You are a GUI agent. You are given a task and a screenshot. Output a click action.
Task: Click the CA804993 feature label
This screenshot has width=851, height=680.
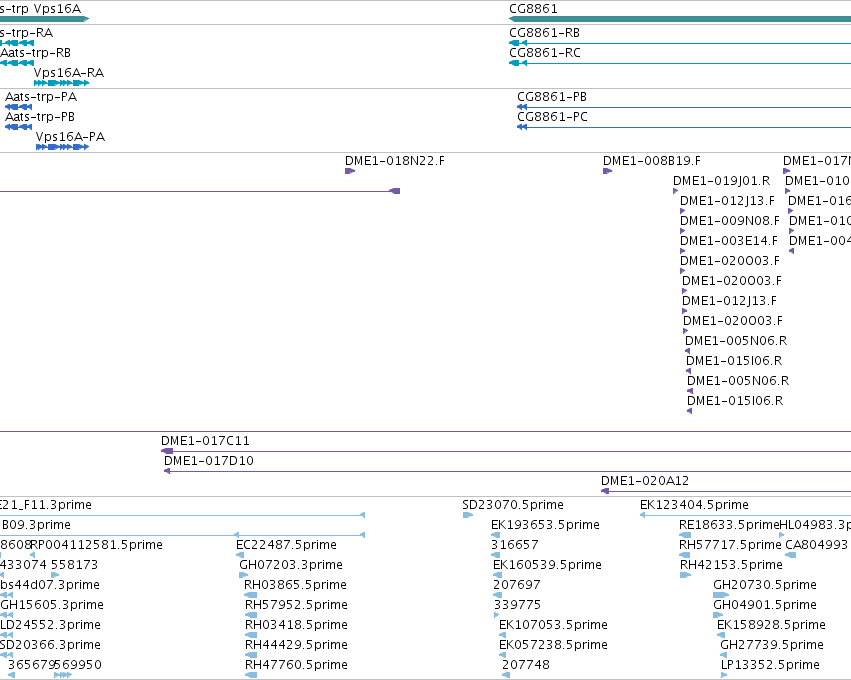(x=816, y=544)
